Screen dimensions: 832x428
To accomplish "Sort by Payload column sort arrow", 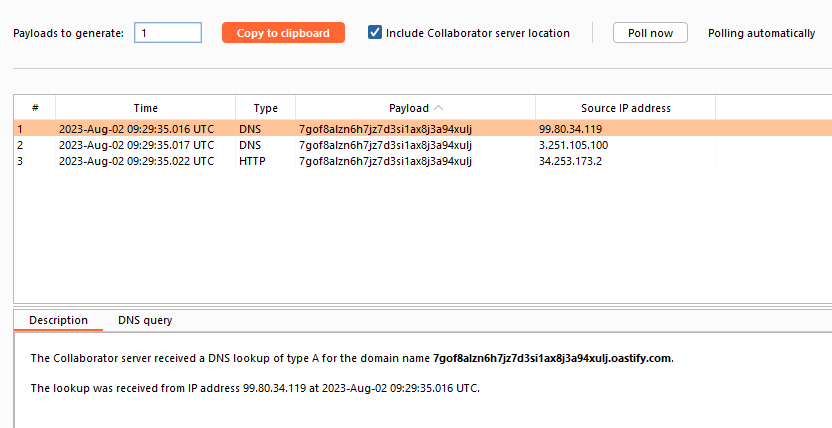I will (440, 108).
